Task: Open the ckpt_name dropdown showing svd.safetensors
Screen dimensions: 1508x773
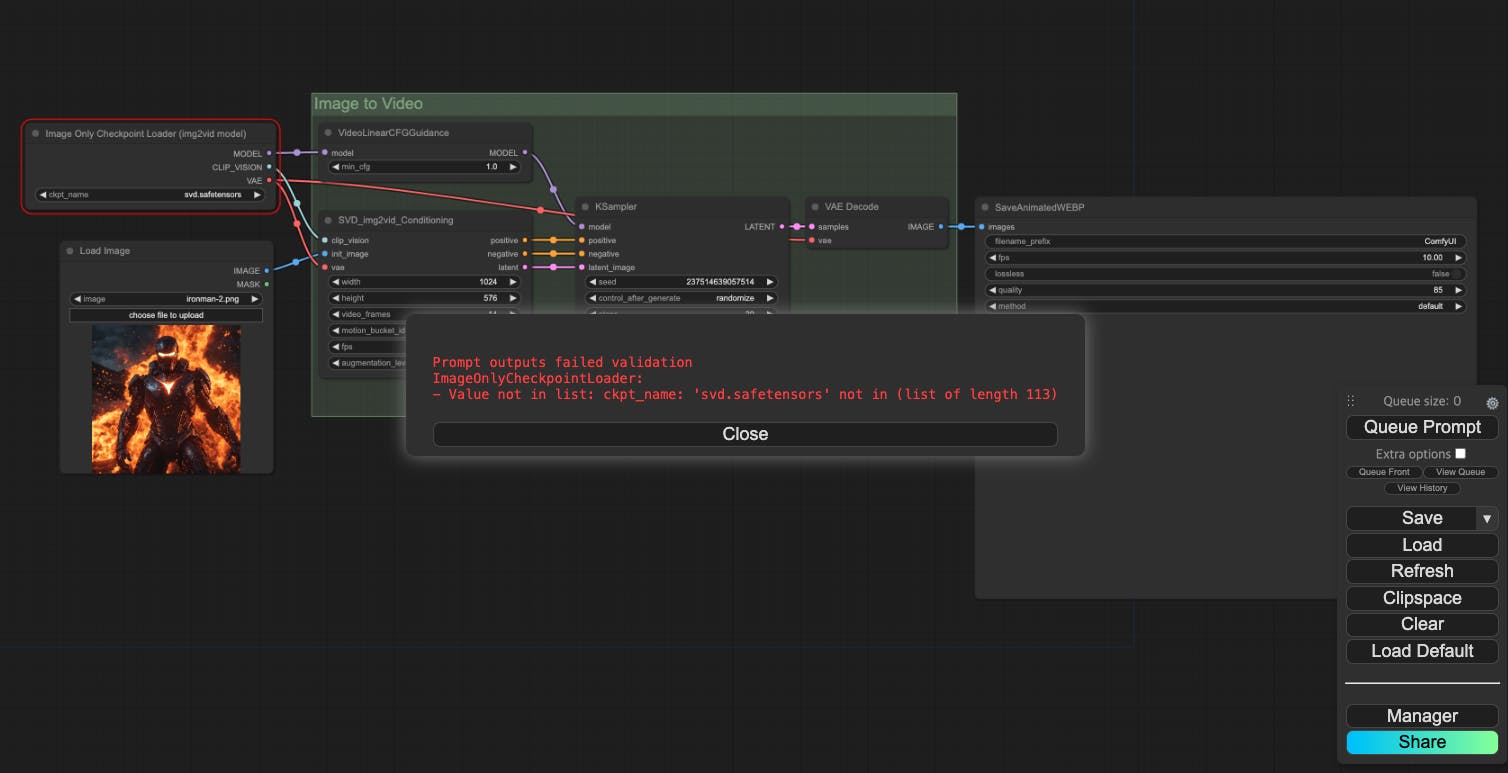Action: point(150,195)
